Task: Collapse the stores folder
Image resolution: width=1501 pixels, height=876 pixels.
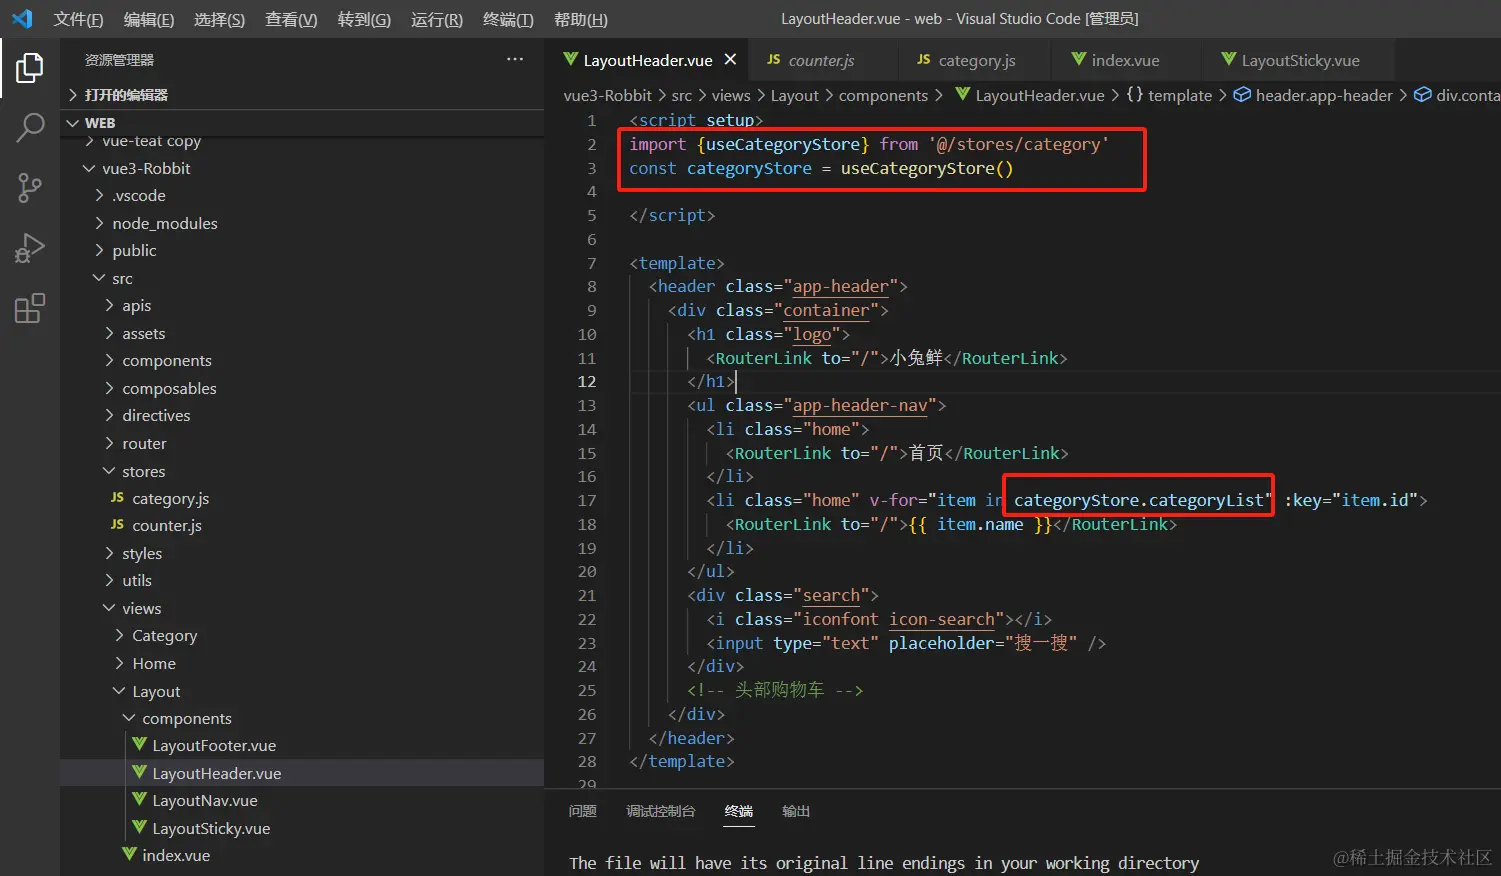Action: coord(143,471)
